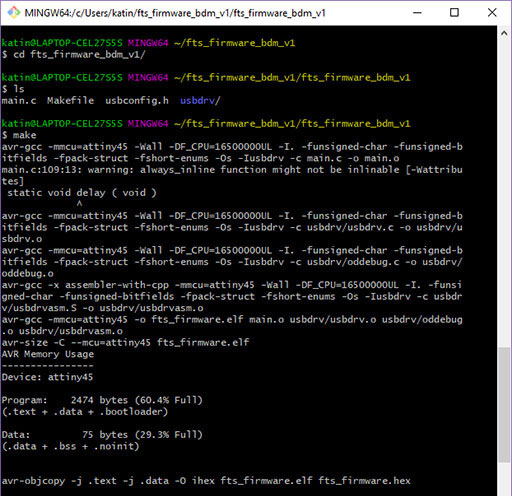Click the 'sbdrv.o' output line

pos(22,239)
